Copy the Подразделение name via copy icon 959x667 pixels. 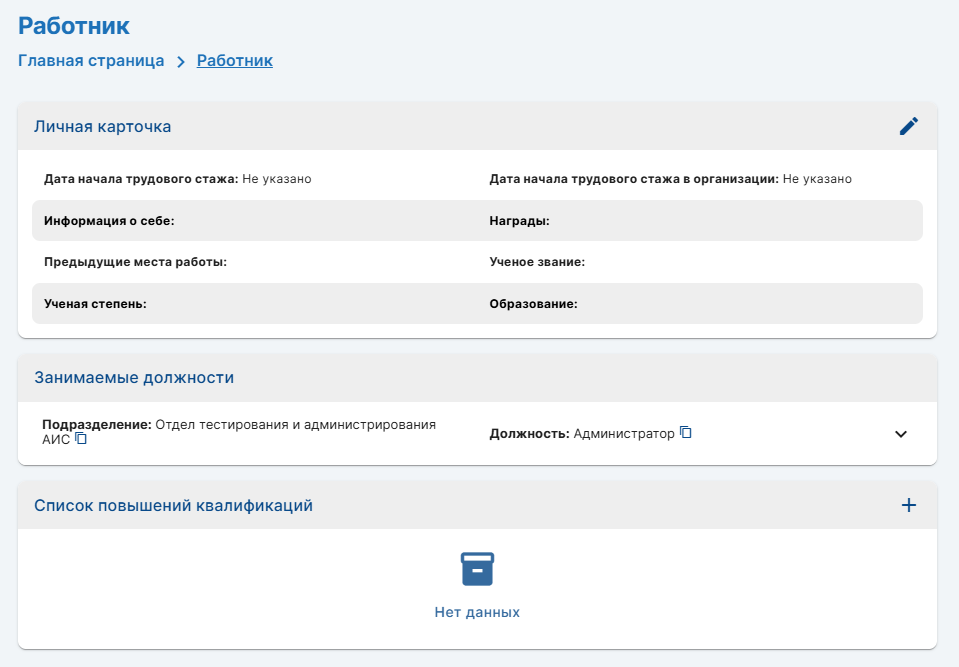point(81,438)
